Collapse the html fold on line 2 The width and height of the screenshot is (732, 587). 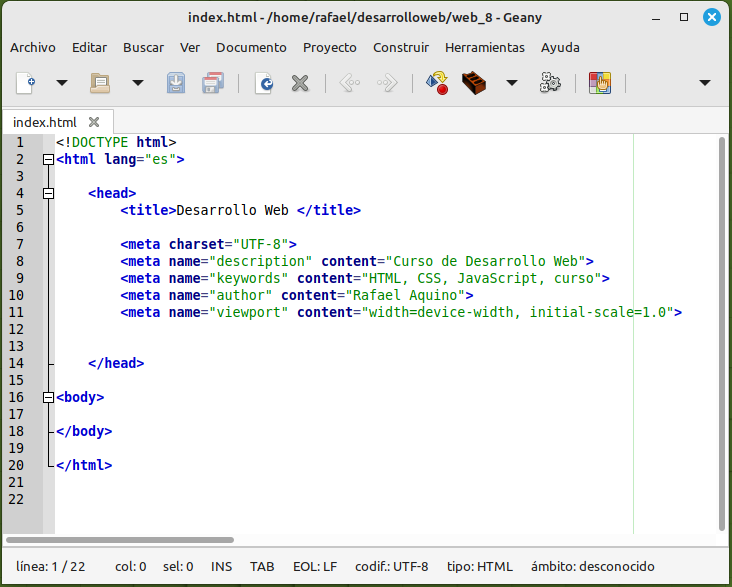(x=48, y=160)
